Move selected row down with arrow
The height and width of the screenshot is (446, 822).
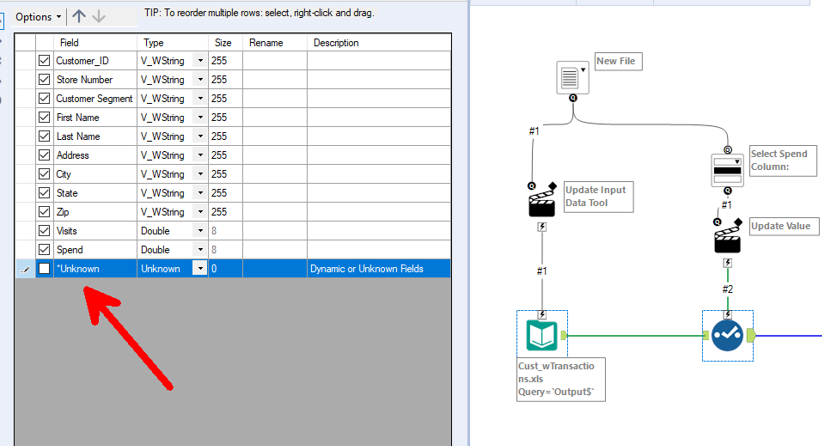pyautogui.click(x=99, y=16)
